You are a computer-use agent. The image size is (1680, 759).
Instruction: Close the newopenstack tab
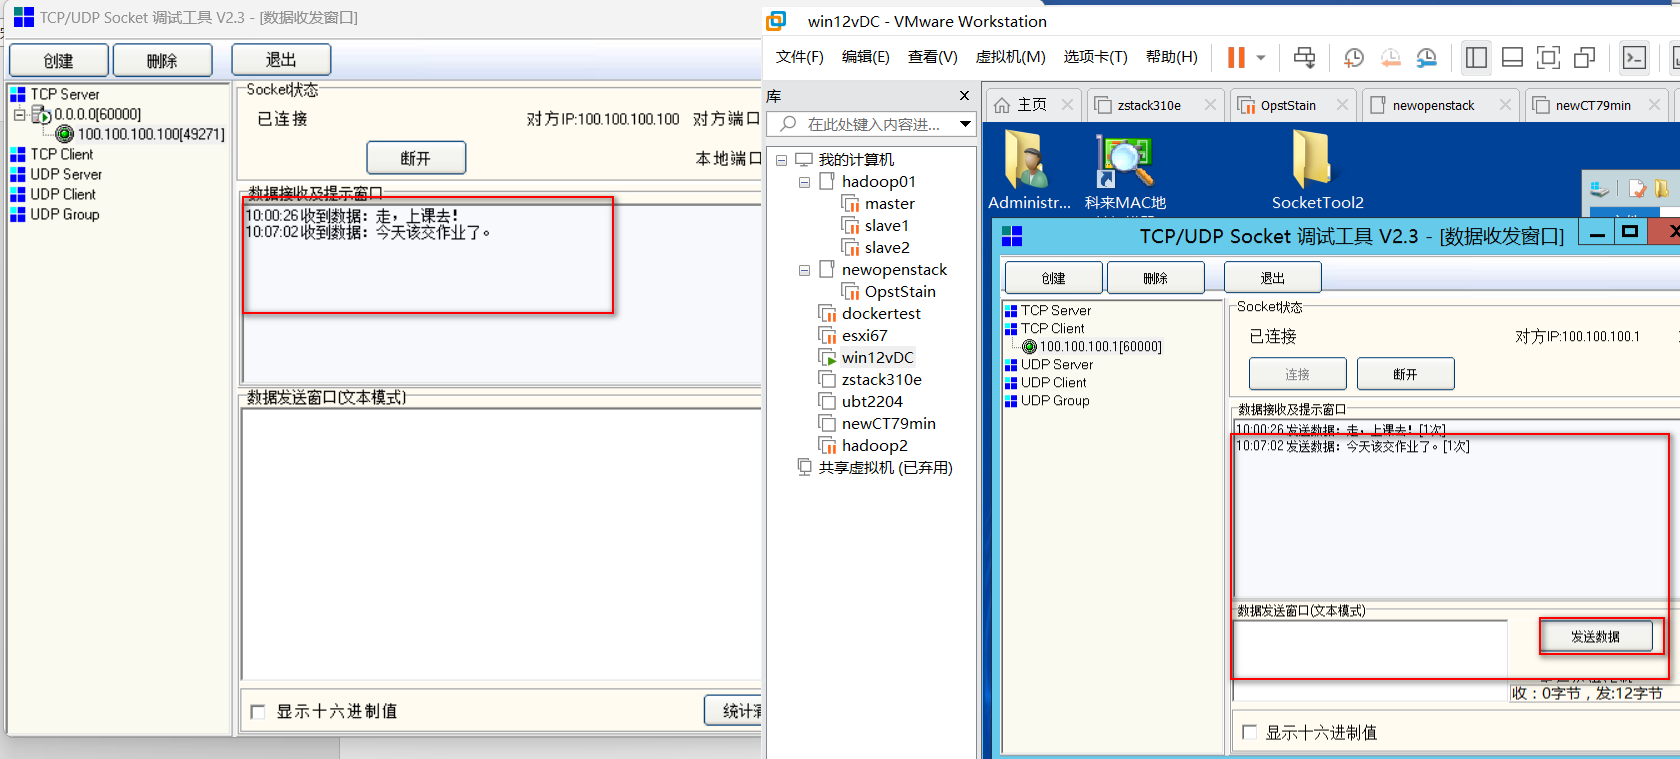[1505, 105]
